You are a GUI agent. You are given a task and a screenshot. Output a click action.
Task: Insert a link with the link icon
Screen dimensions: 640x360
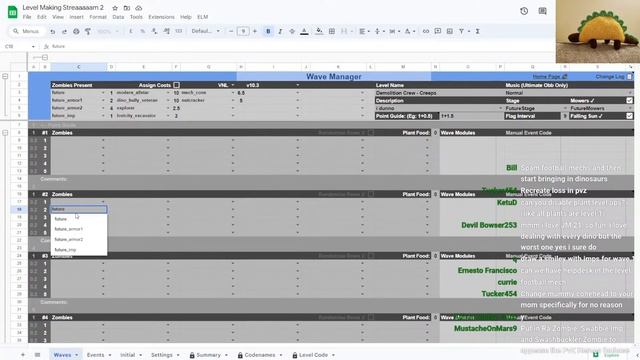coord(426,31)
